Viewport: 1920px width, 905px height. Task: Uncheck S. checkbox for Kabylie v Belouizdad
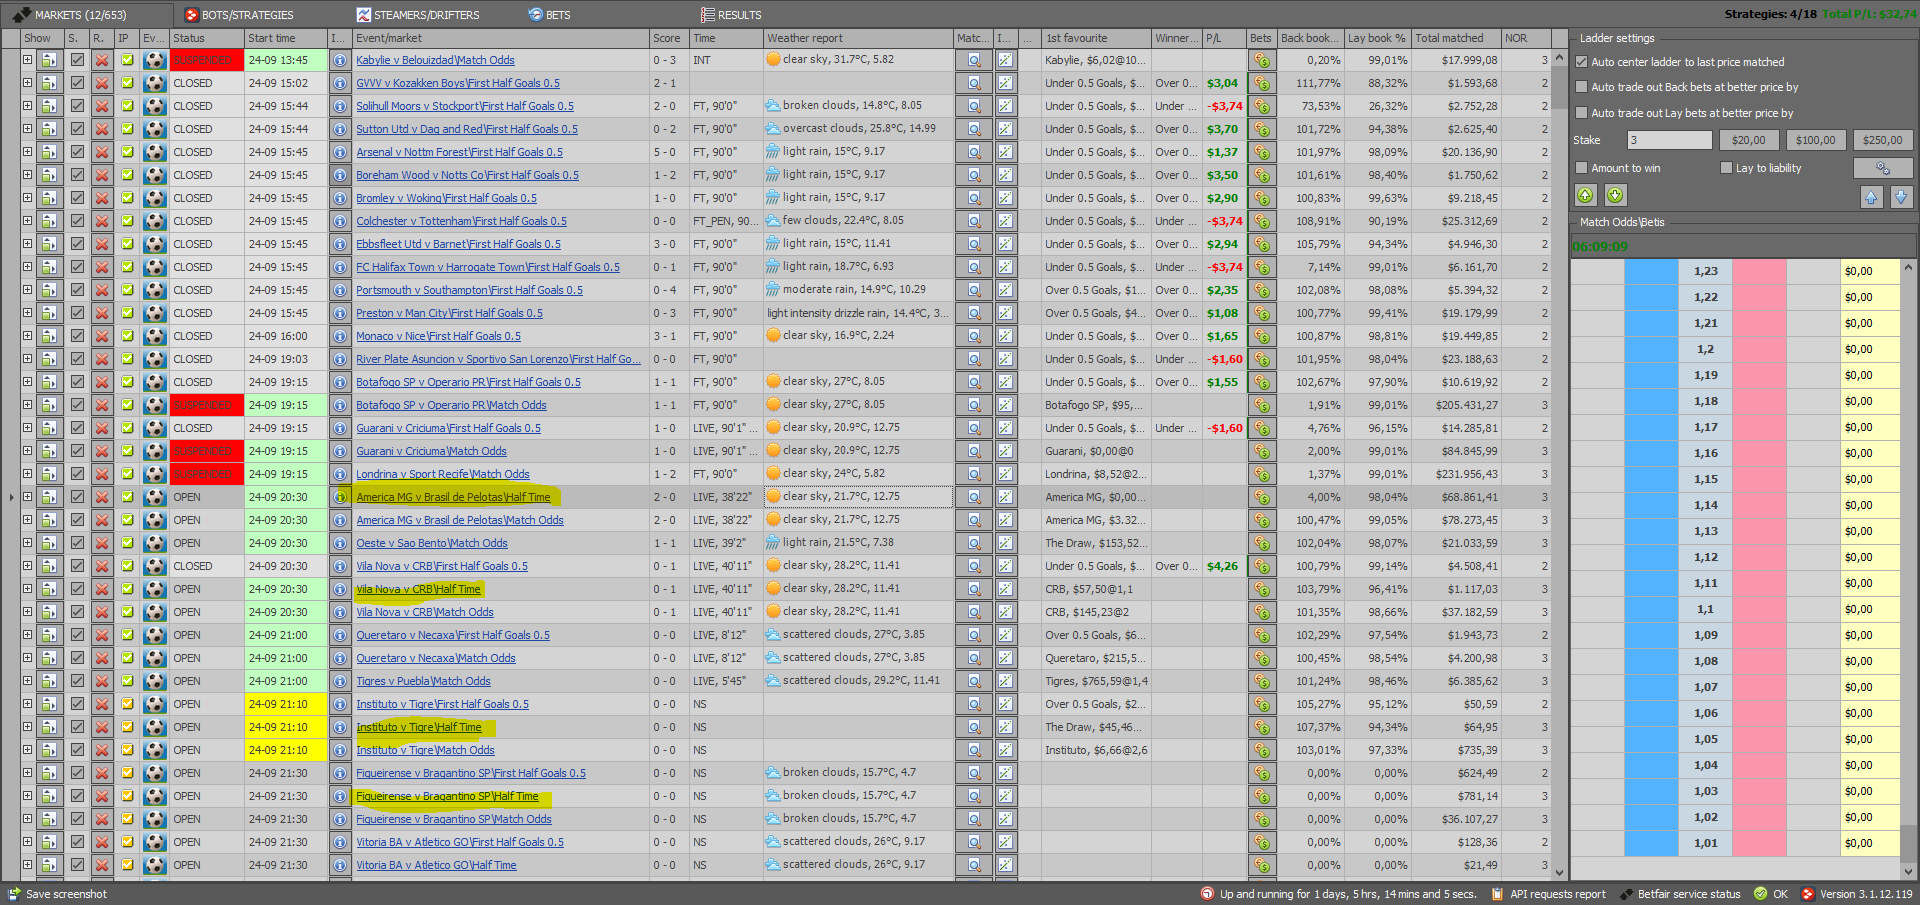point(77,60)
